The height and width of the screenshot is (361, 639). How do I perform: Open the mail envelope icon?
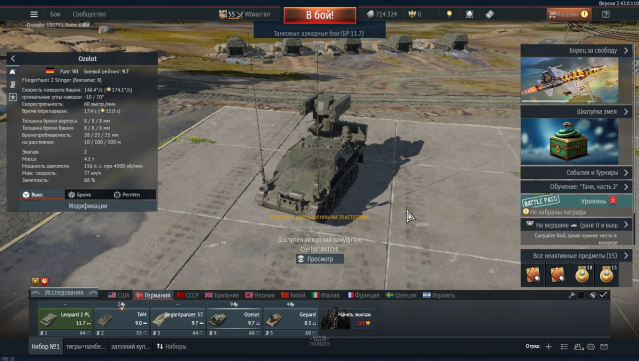point(604,347)
